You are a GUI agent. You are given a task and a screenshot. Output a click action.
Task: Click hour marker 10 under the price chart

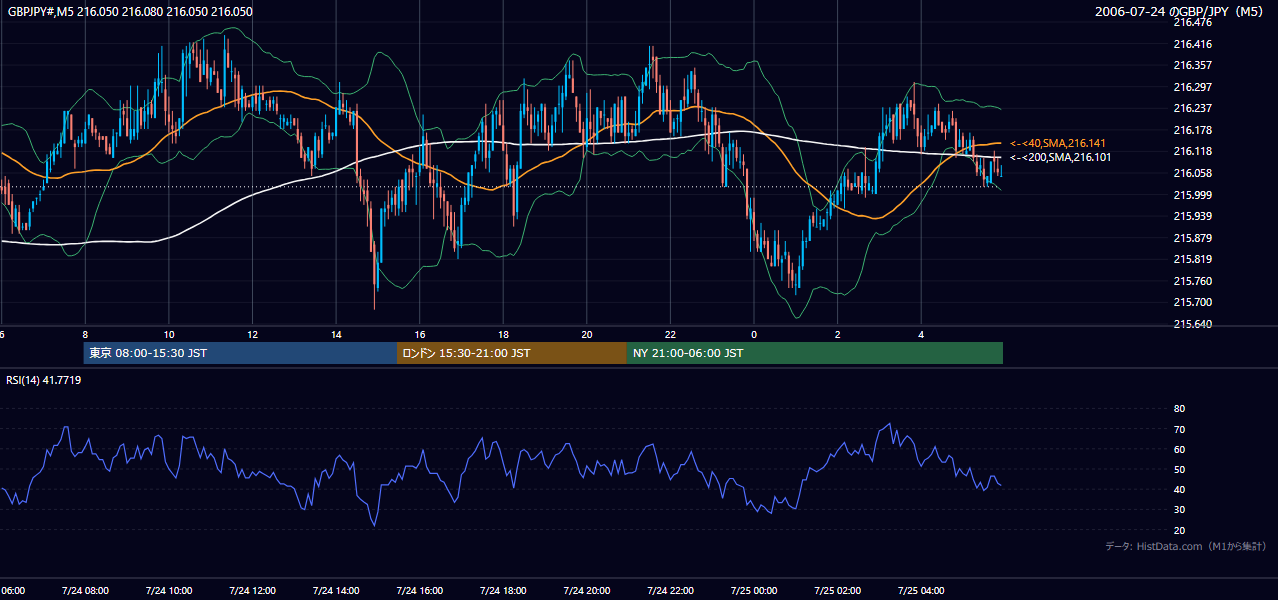pos(169,335)
